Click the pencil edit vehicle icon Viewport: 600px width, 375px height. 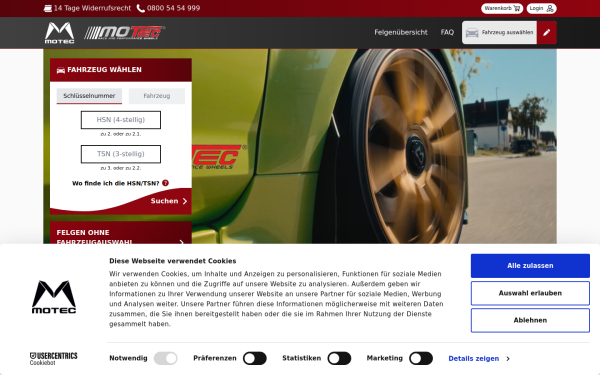[x=546, y=33]
